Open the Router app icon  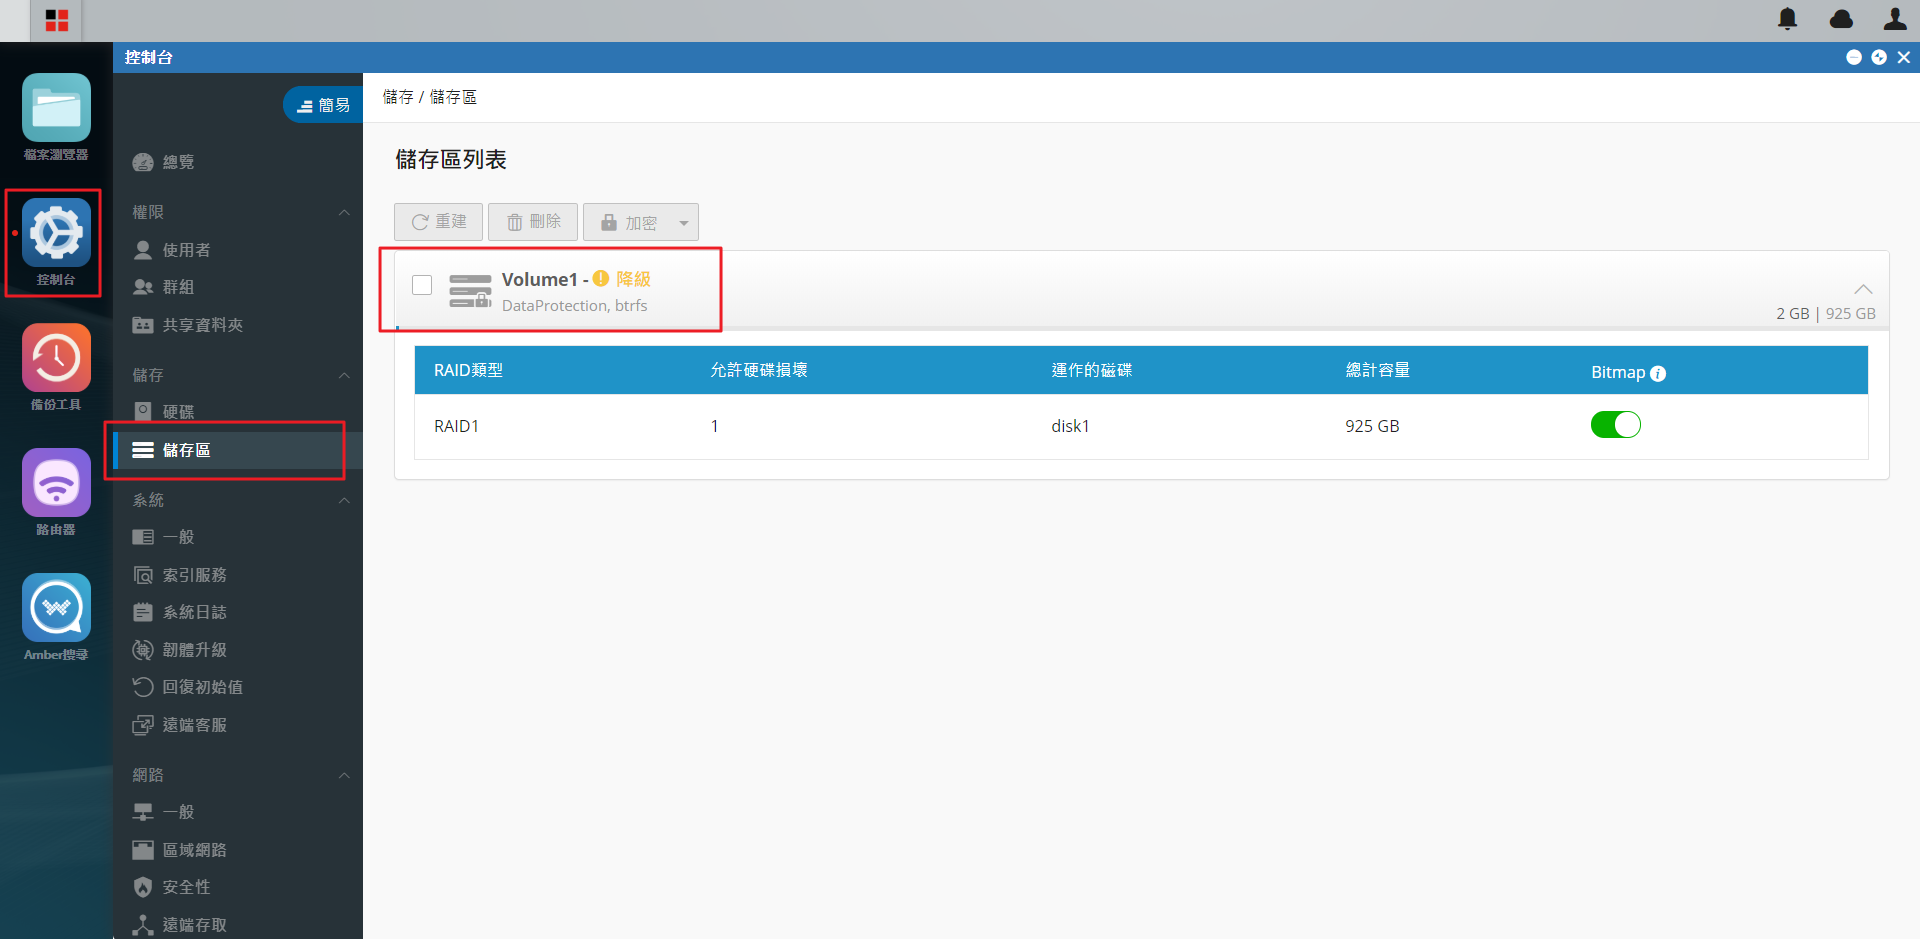[56, 483]
